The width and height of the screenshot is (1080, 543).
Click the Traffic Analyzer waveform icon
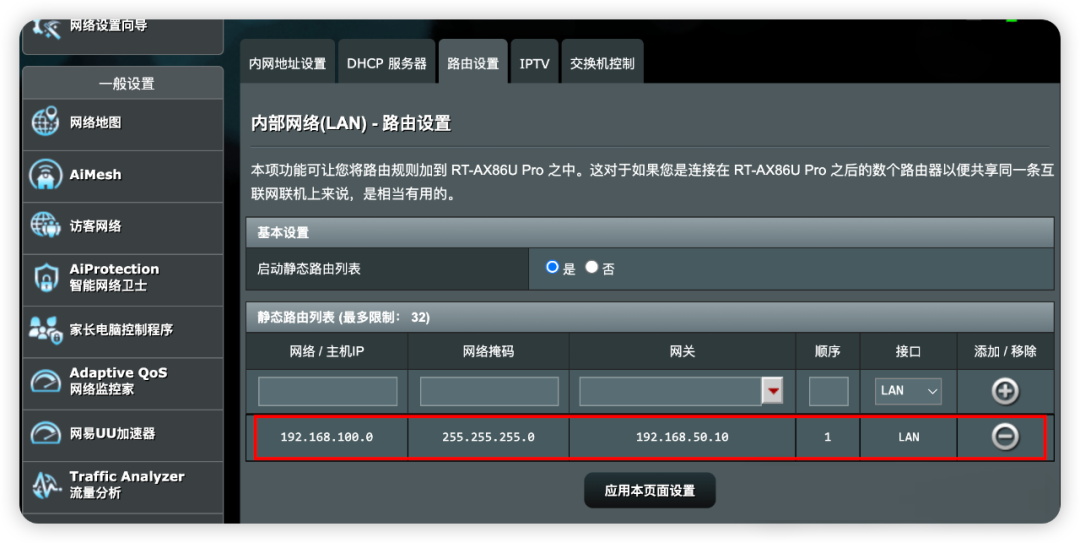pyautogui.click(x=46, y=485)
